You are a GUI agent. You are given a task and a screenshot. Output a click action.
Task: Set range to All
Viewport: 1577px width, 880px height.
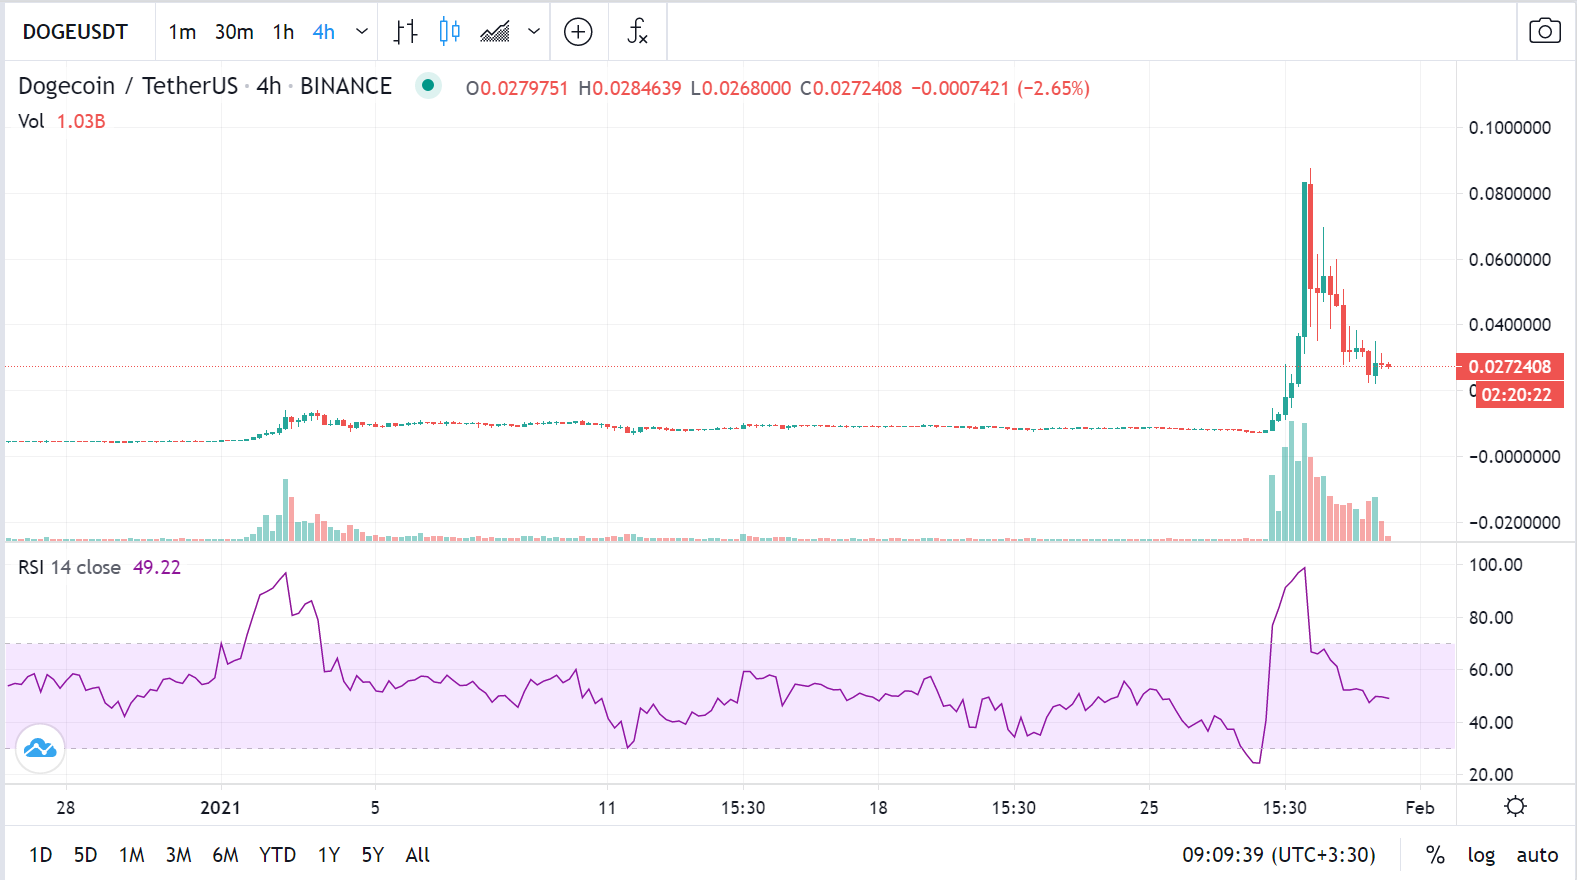(x=418, y=855)
